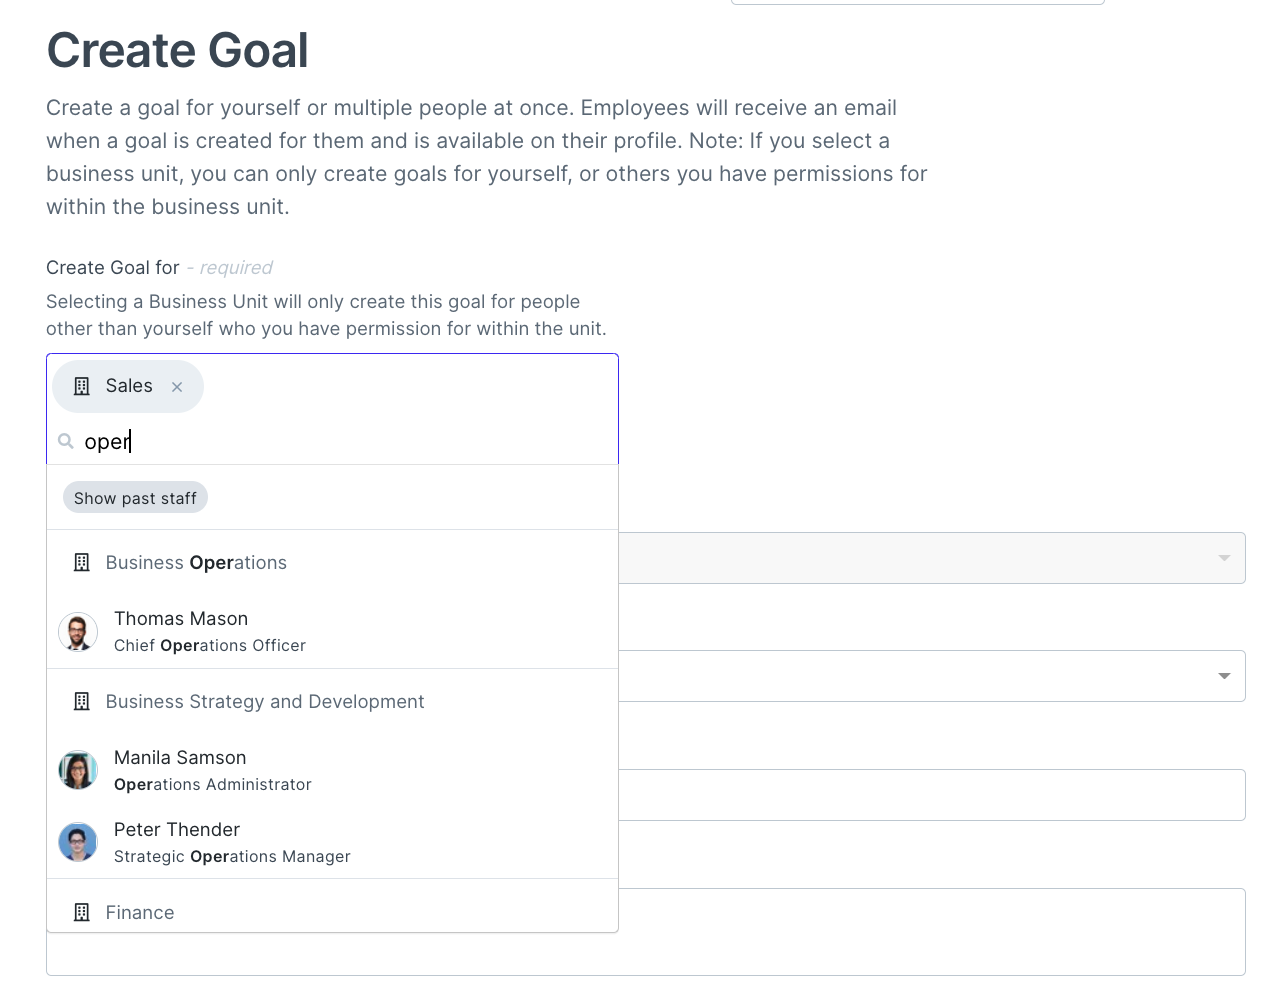Click the Business Operations building icon
This screenshot has width=1282, height=992.
82,563
